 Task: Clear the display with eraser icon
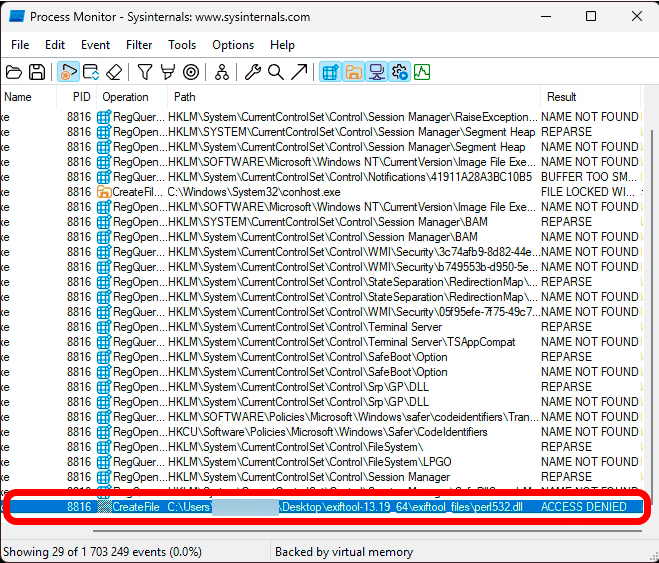114,72
